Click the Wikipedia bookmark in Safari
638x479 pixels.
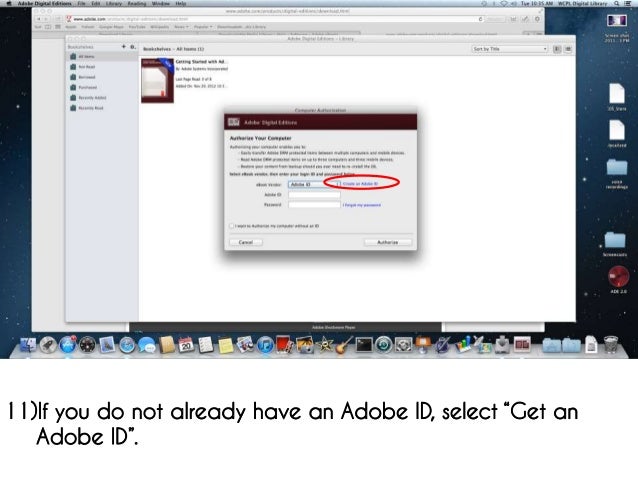160,27
